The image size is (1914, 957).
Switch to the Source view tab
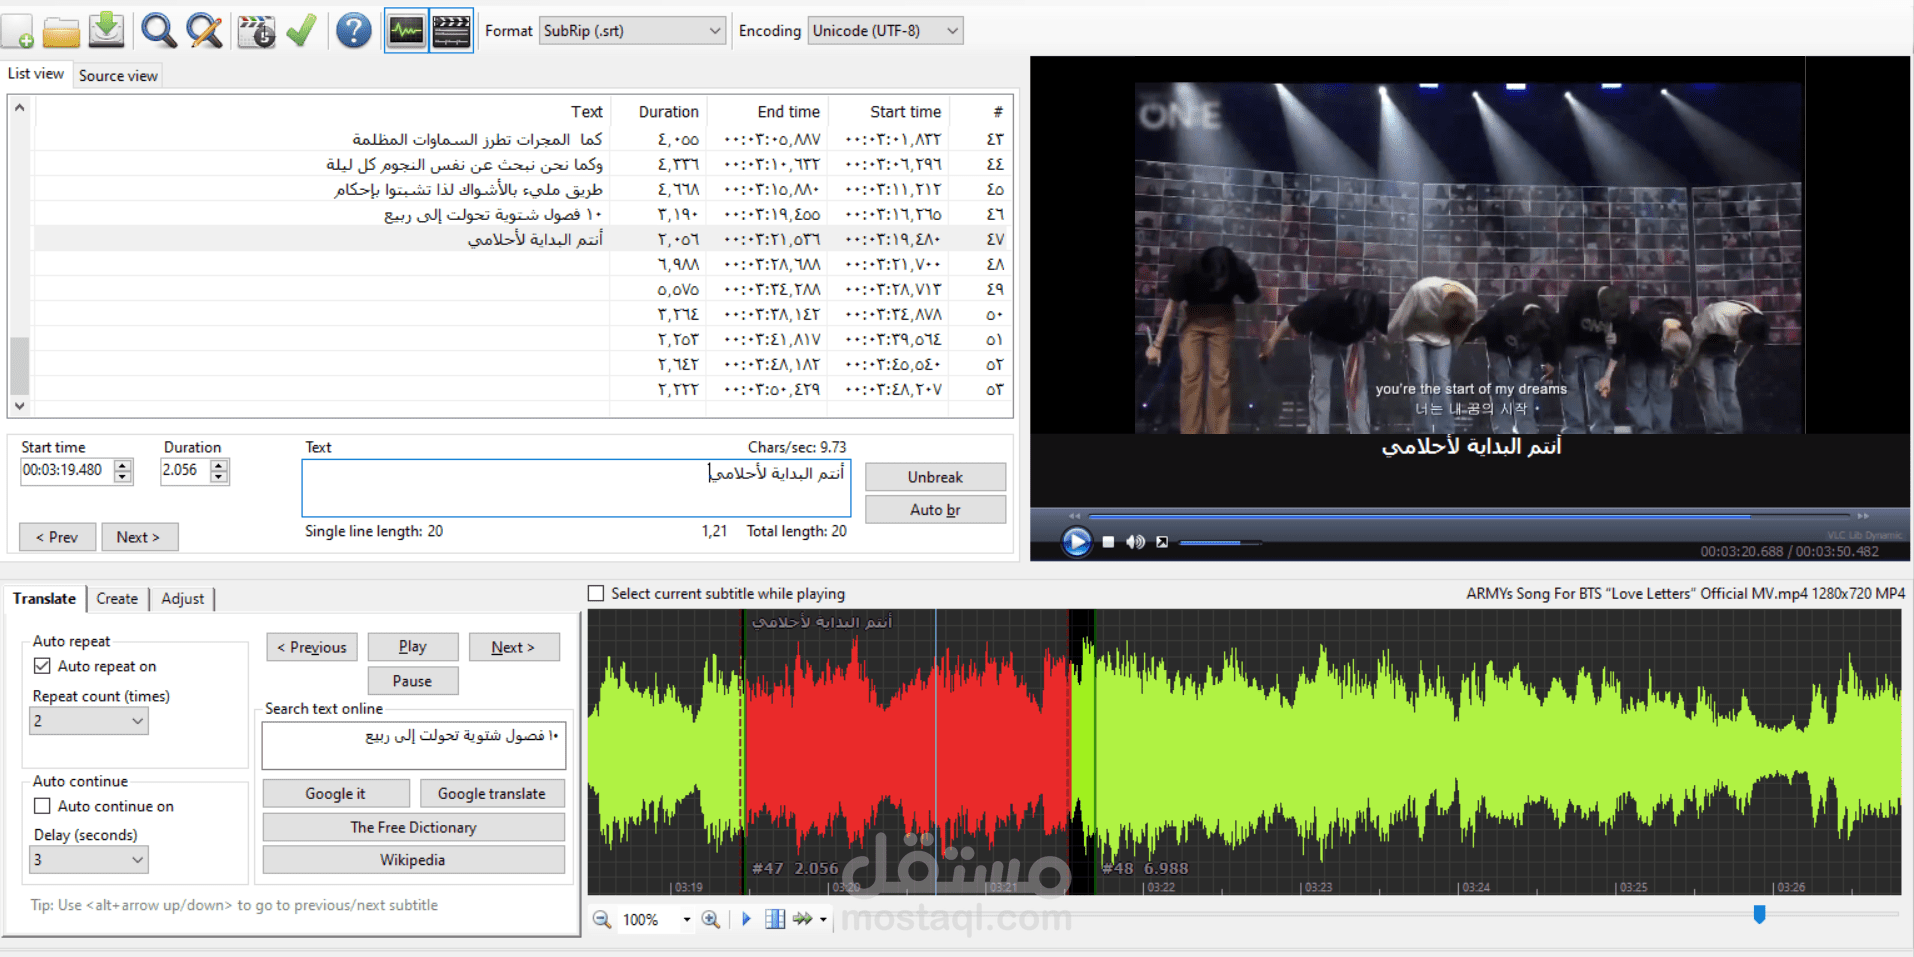(x=118, y=76)
